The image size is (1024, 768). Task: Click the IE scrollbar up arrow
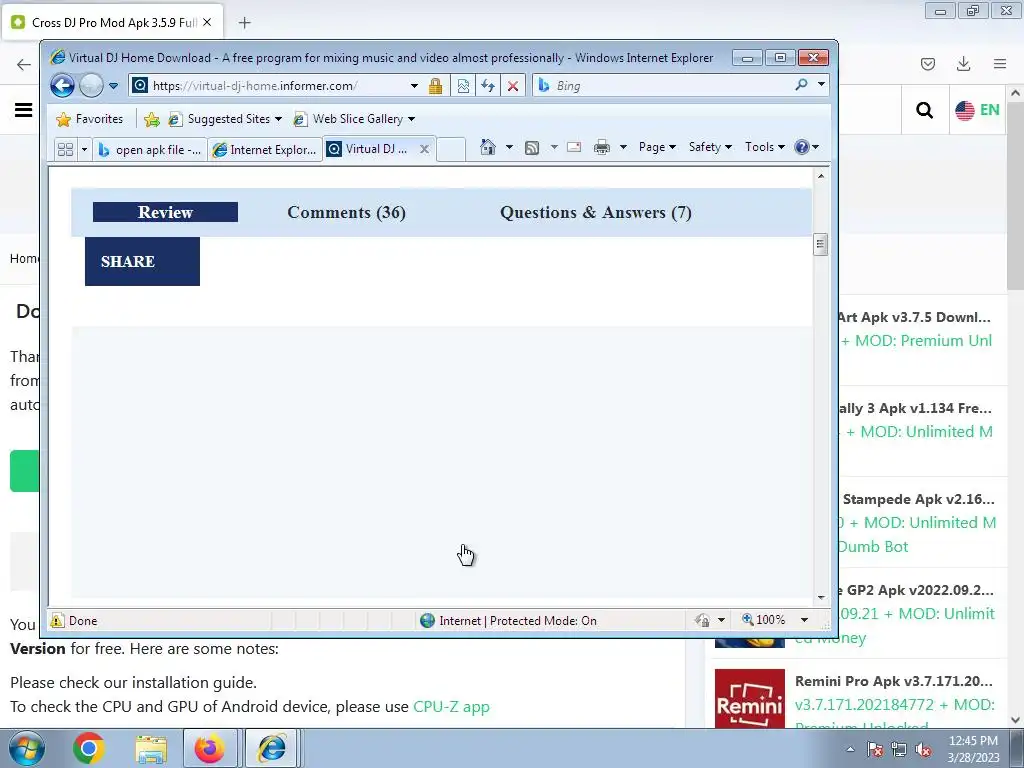tap(821, 176)
